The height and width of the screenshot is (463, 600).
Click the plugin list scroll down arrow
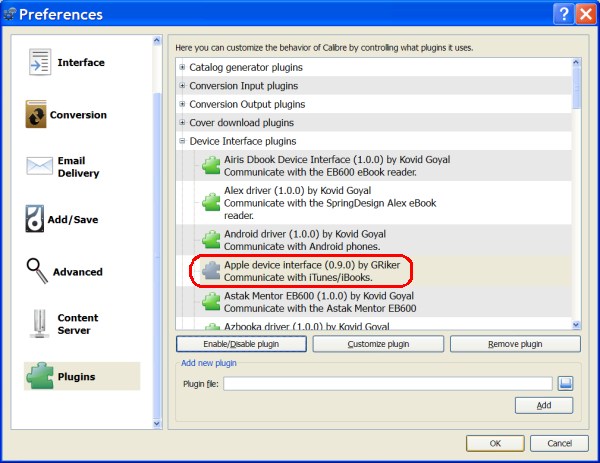coord(576,325)
